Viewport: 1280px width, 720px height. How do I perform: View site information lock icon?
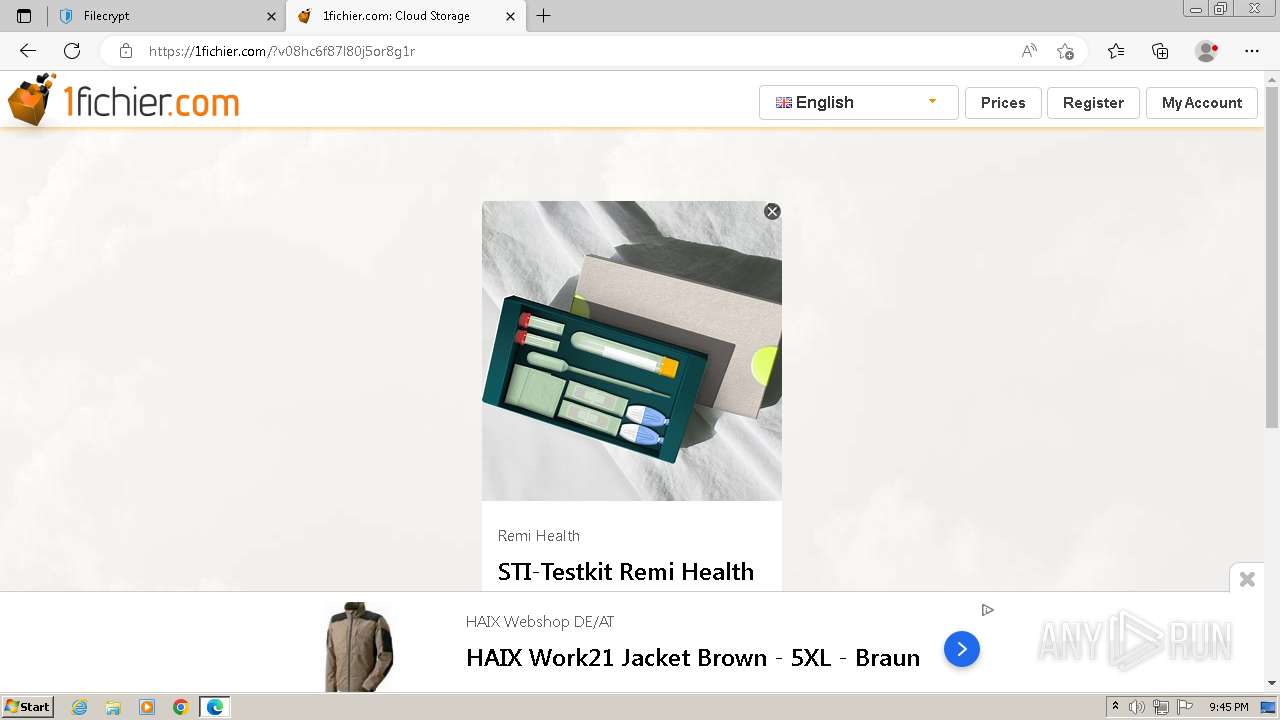pos(126,51)
